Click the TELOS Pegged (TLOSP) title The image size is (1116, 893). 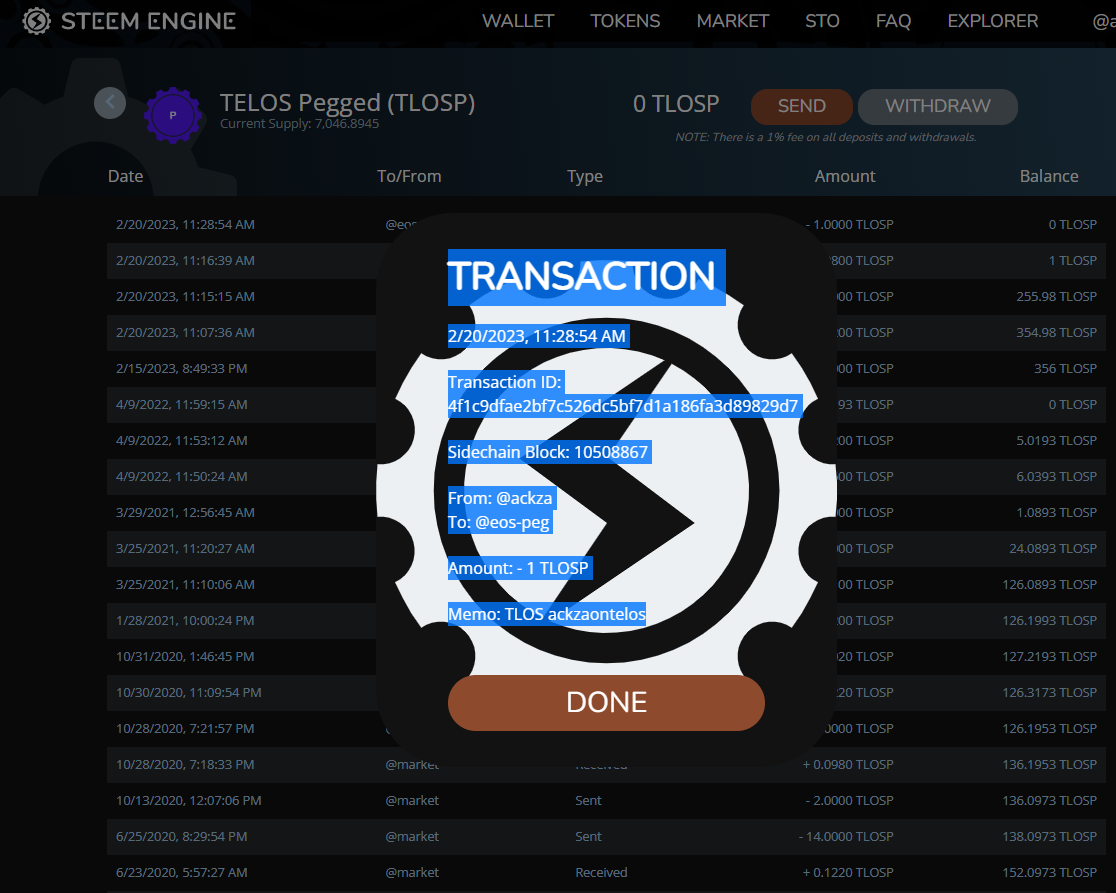[347, 103]
